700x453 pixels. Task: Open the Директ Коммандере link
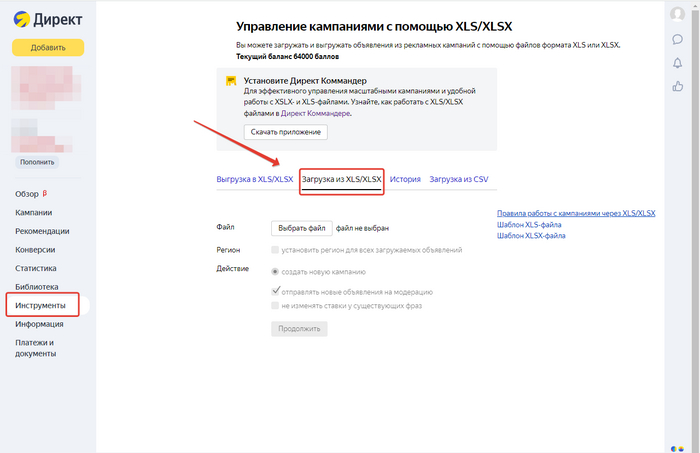[315, 113]
